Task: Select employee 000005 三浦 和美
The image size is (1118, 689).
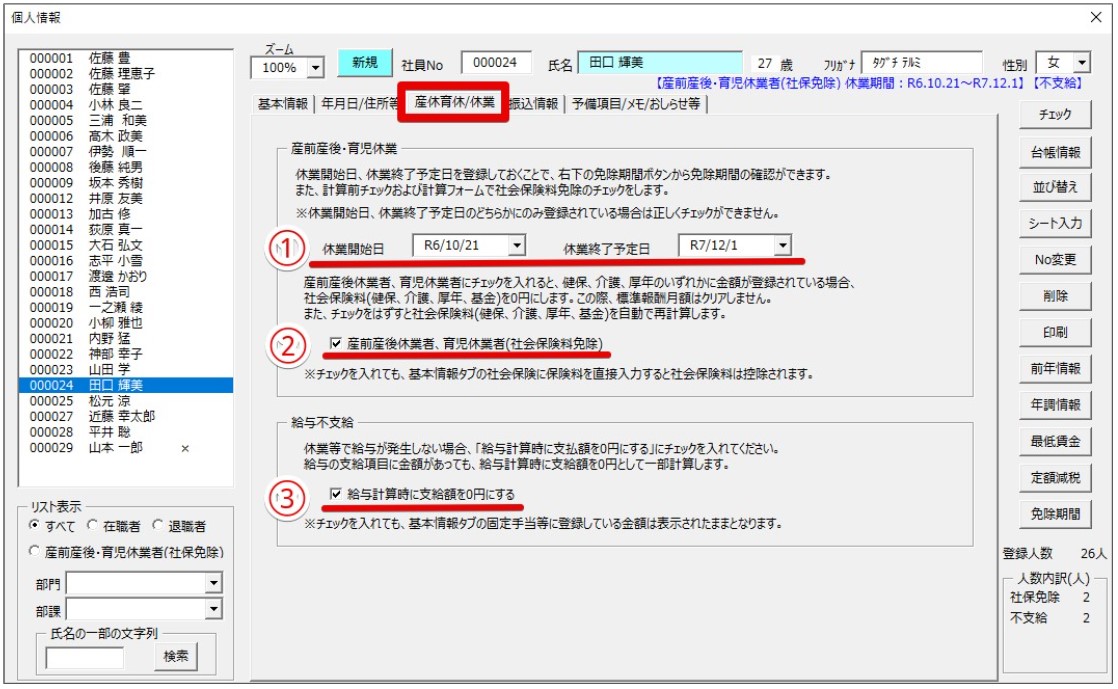Action: coord(125,121)
